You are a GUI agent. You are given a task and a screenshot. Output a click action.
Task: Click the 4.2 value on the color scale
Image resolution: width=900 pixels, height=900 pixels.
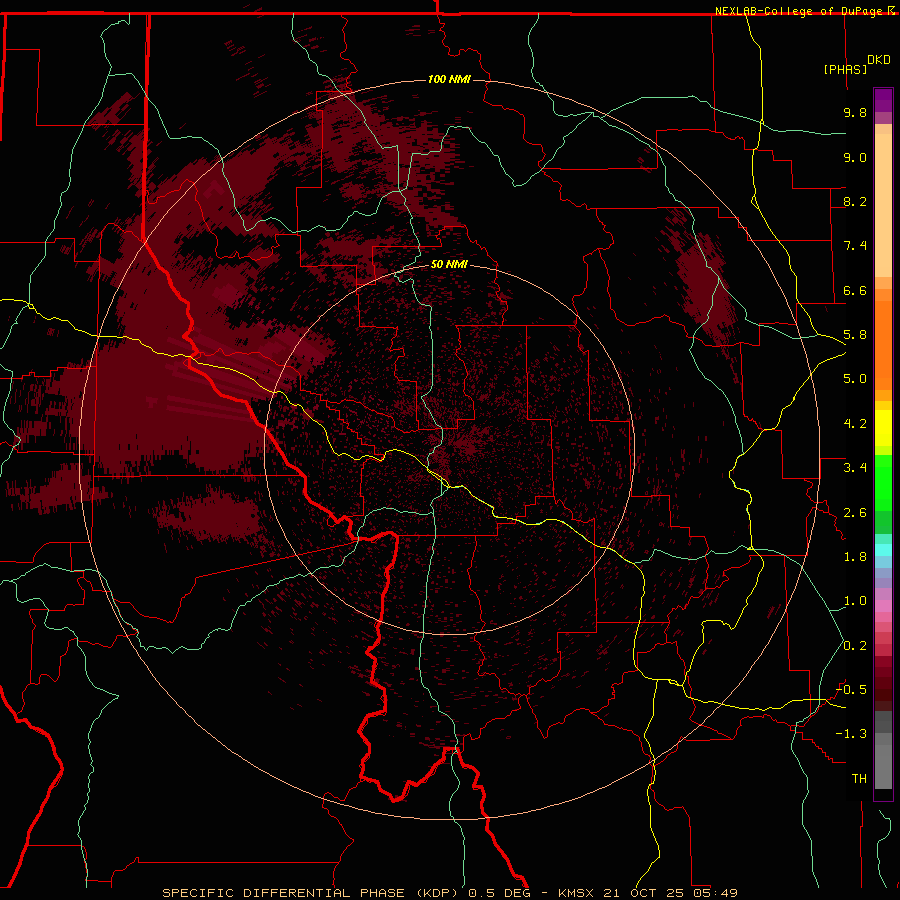pos(855,424)
